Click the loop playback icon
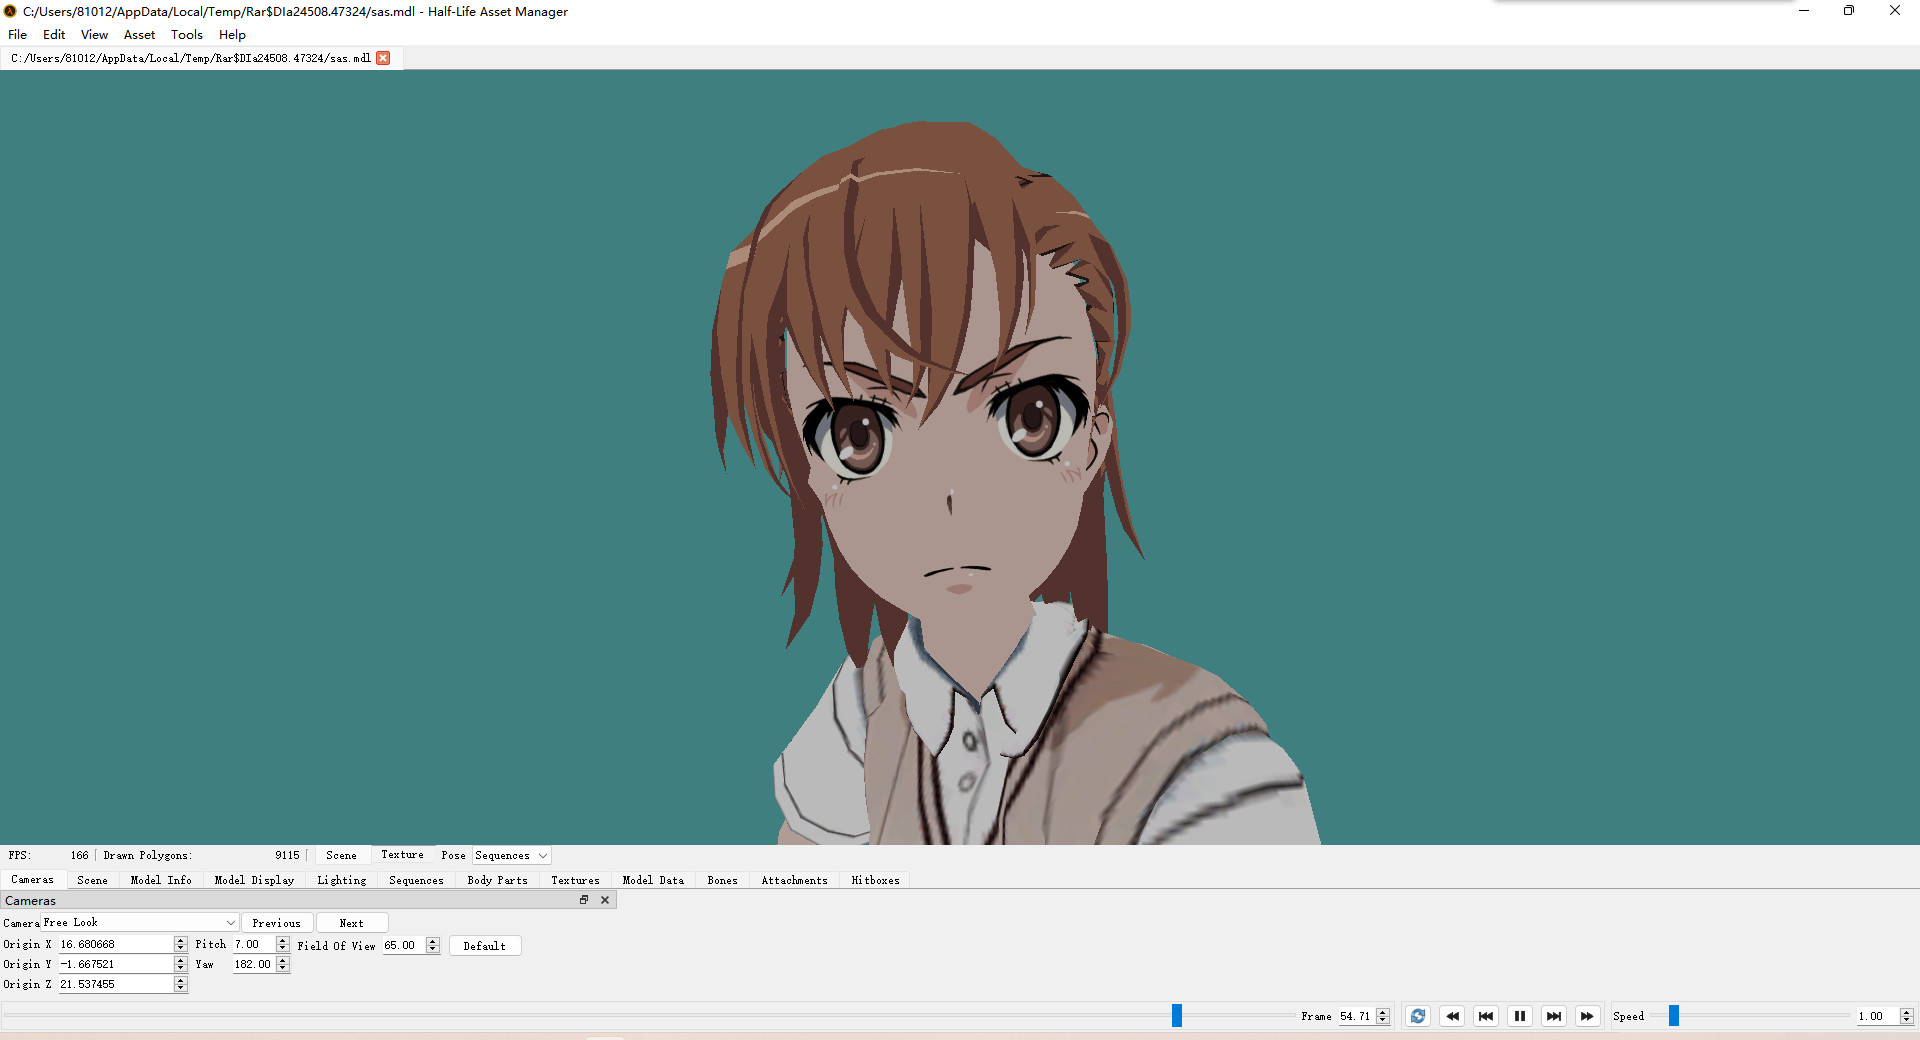Image resolution: width=1920 pixels, height=1040 pixels. [x=1417, y=1016]
